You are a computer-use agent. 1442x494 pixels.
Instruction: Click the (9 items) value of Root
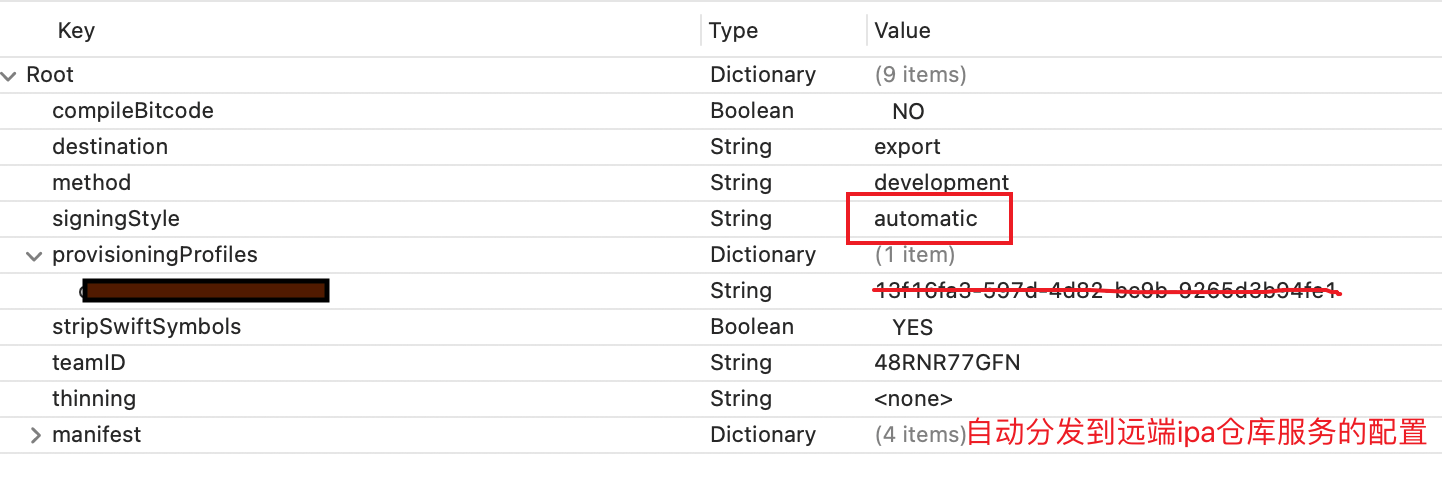pyautogui.click(x=920, y=75)
